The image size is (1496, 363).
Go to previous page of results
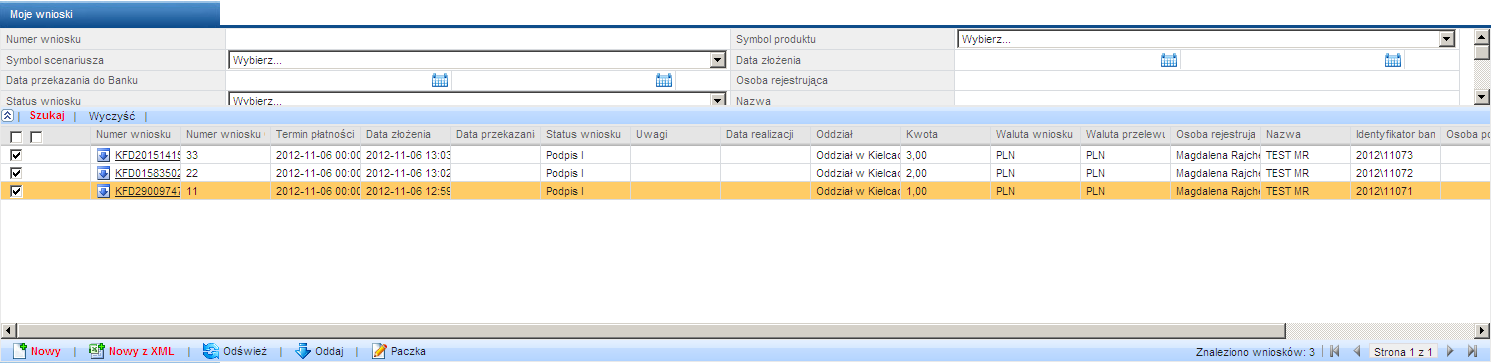point(1357,352)
